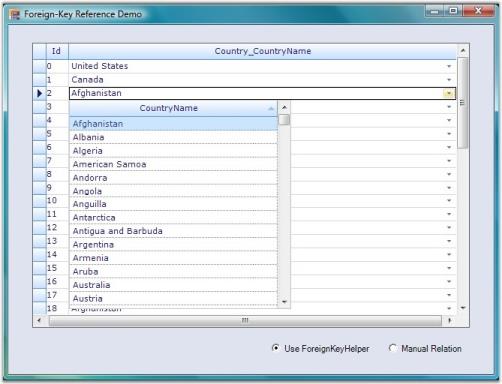Select the Manual Relation radio button
The height and width of the screenshot is (384, 502).
tap(393, 348)
